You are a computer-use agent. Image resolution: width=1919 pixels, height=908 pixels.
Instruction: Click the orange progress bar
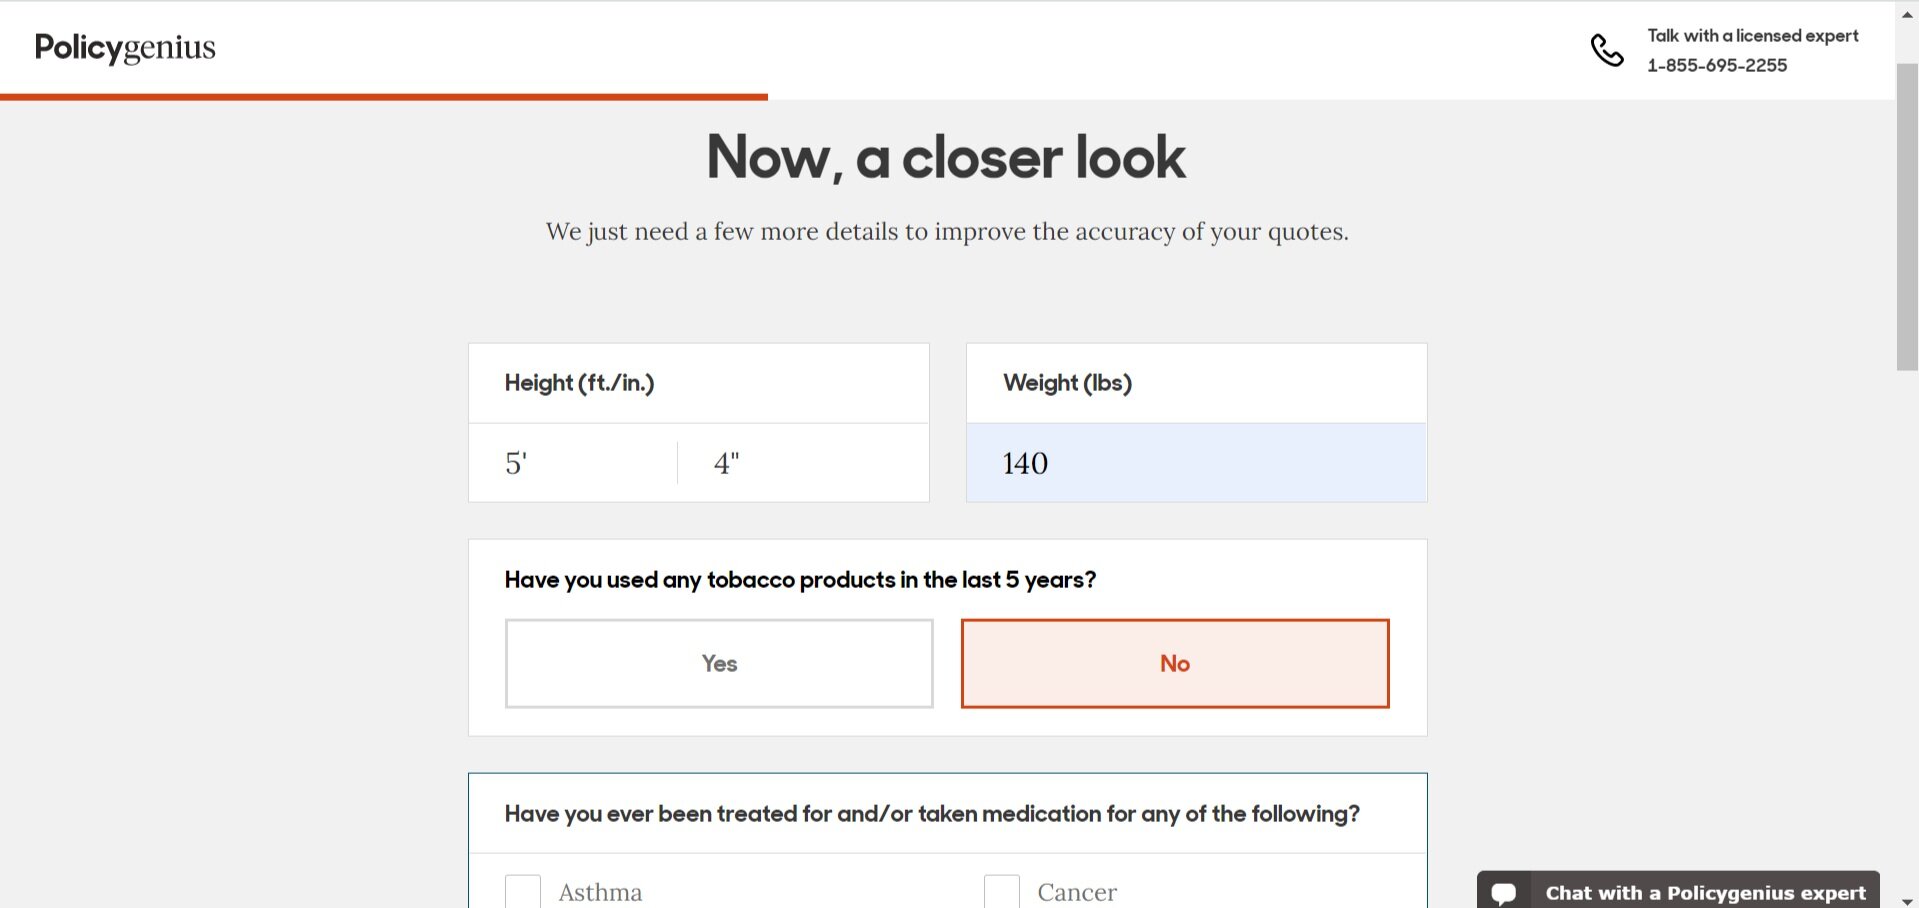[384, 97]
